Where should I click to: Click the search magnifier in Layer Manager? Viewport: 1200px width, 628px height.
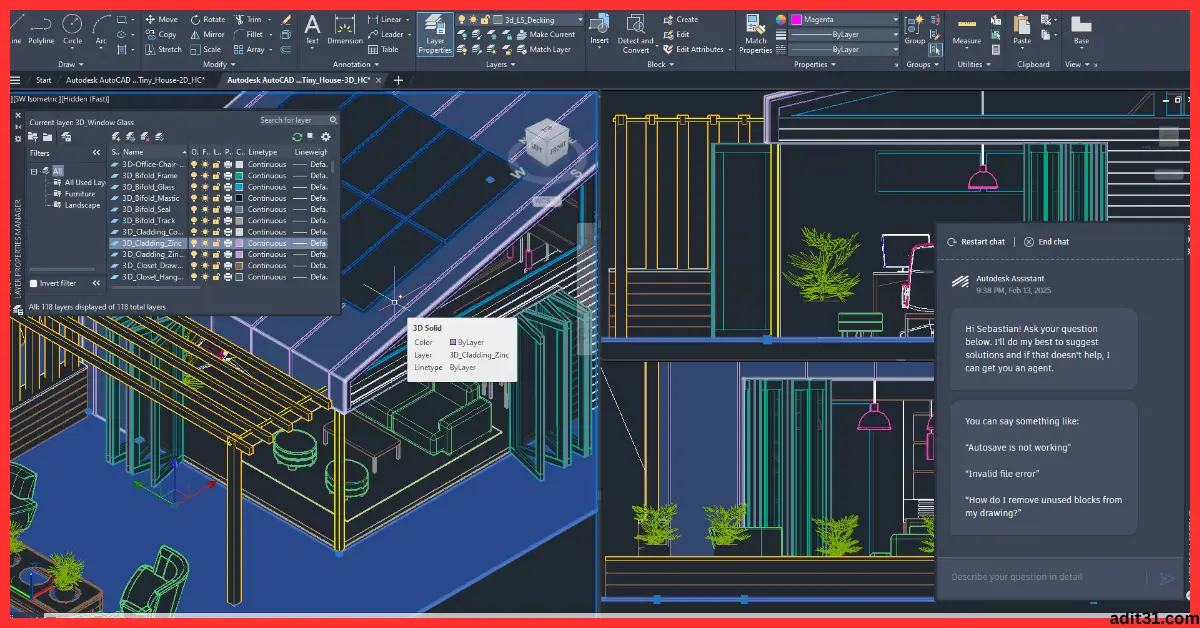(x=334, y=120)
